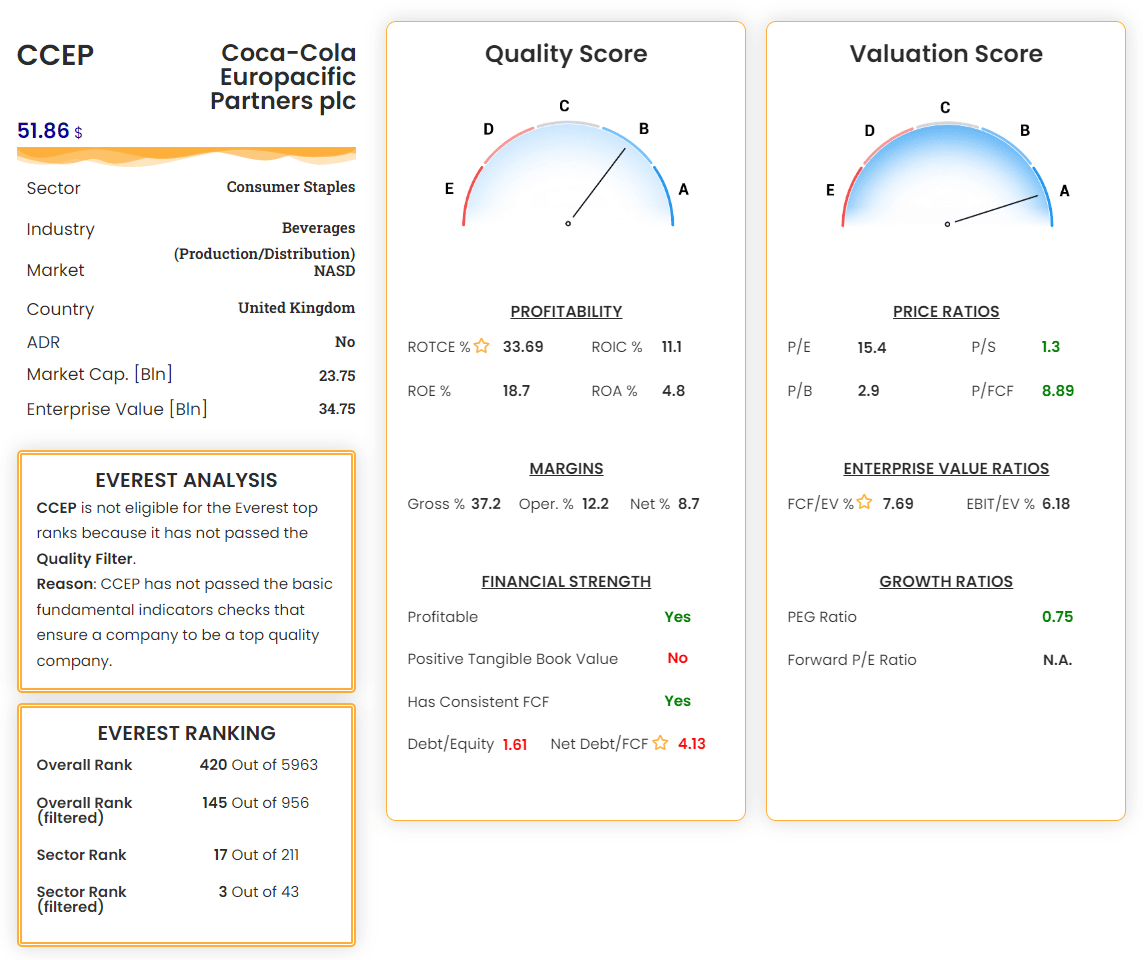
Task: Click the EBIT/EV % value 6.18
Action: 1055,503
